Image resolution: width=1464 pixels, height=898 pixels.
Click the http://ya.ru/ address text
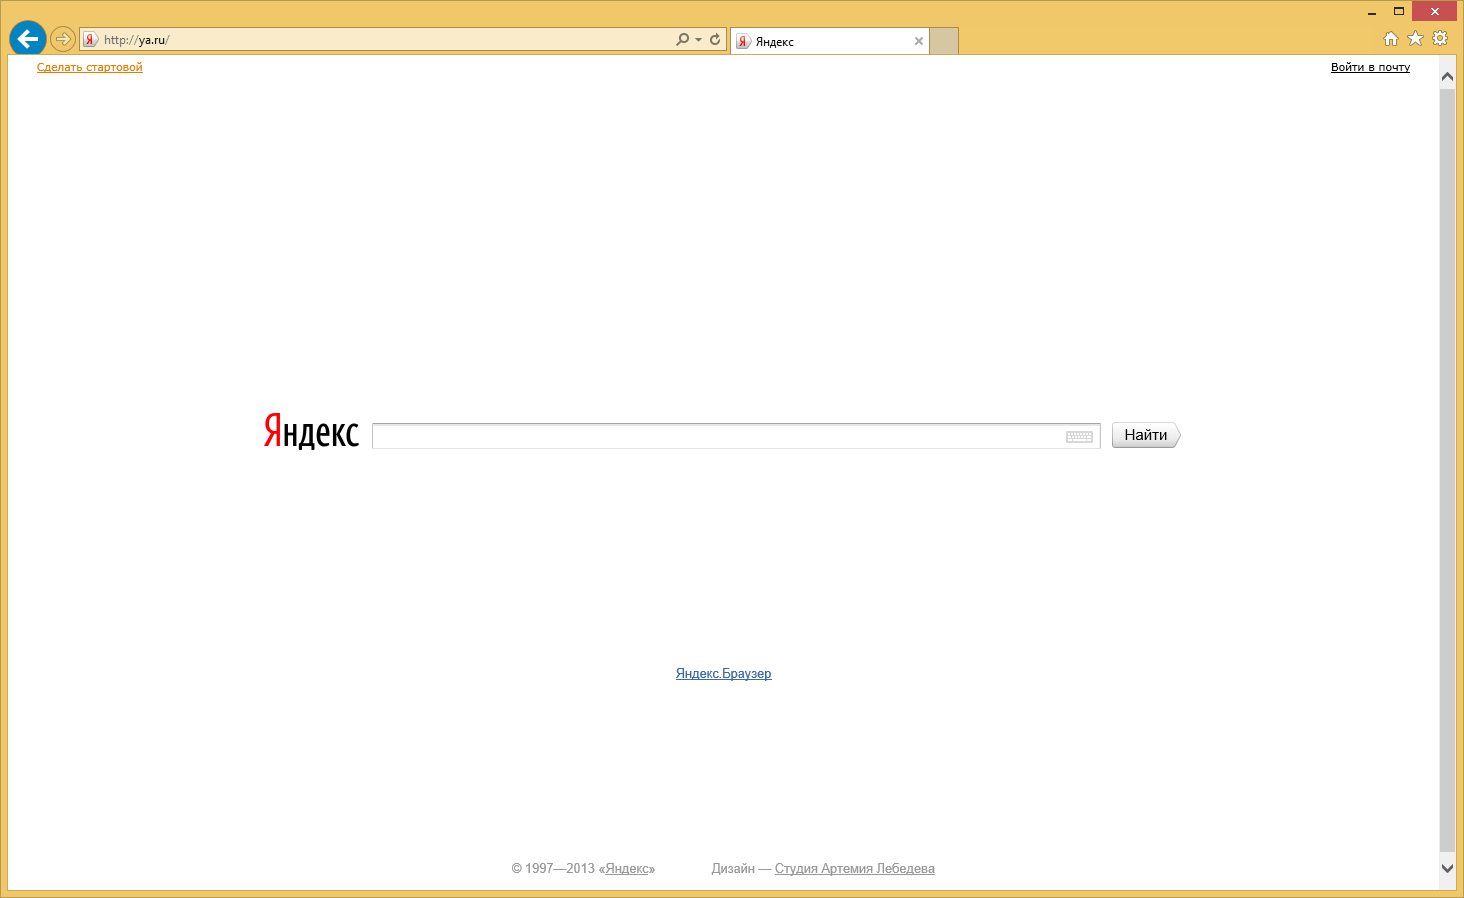click(137, 40)
